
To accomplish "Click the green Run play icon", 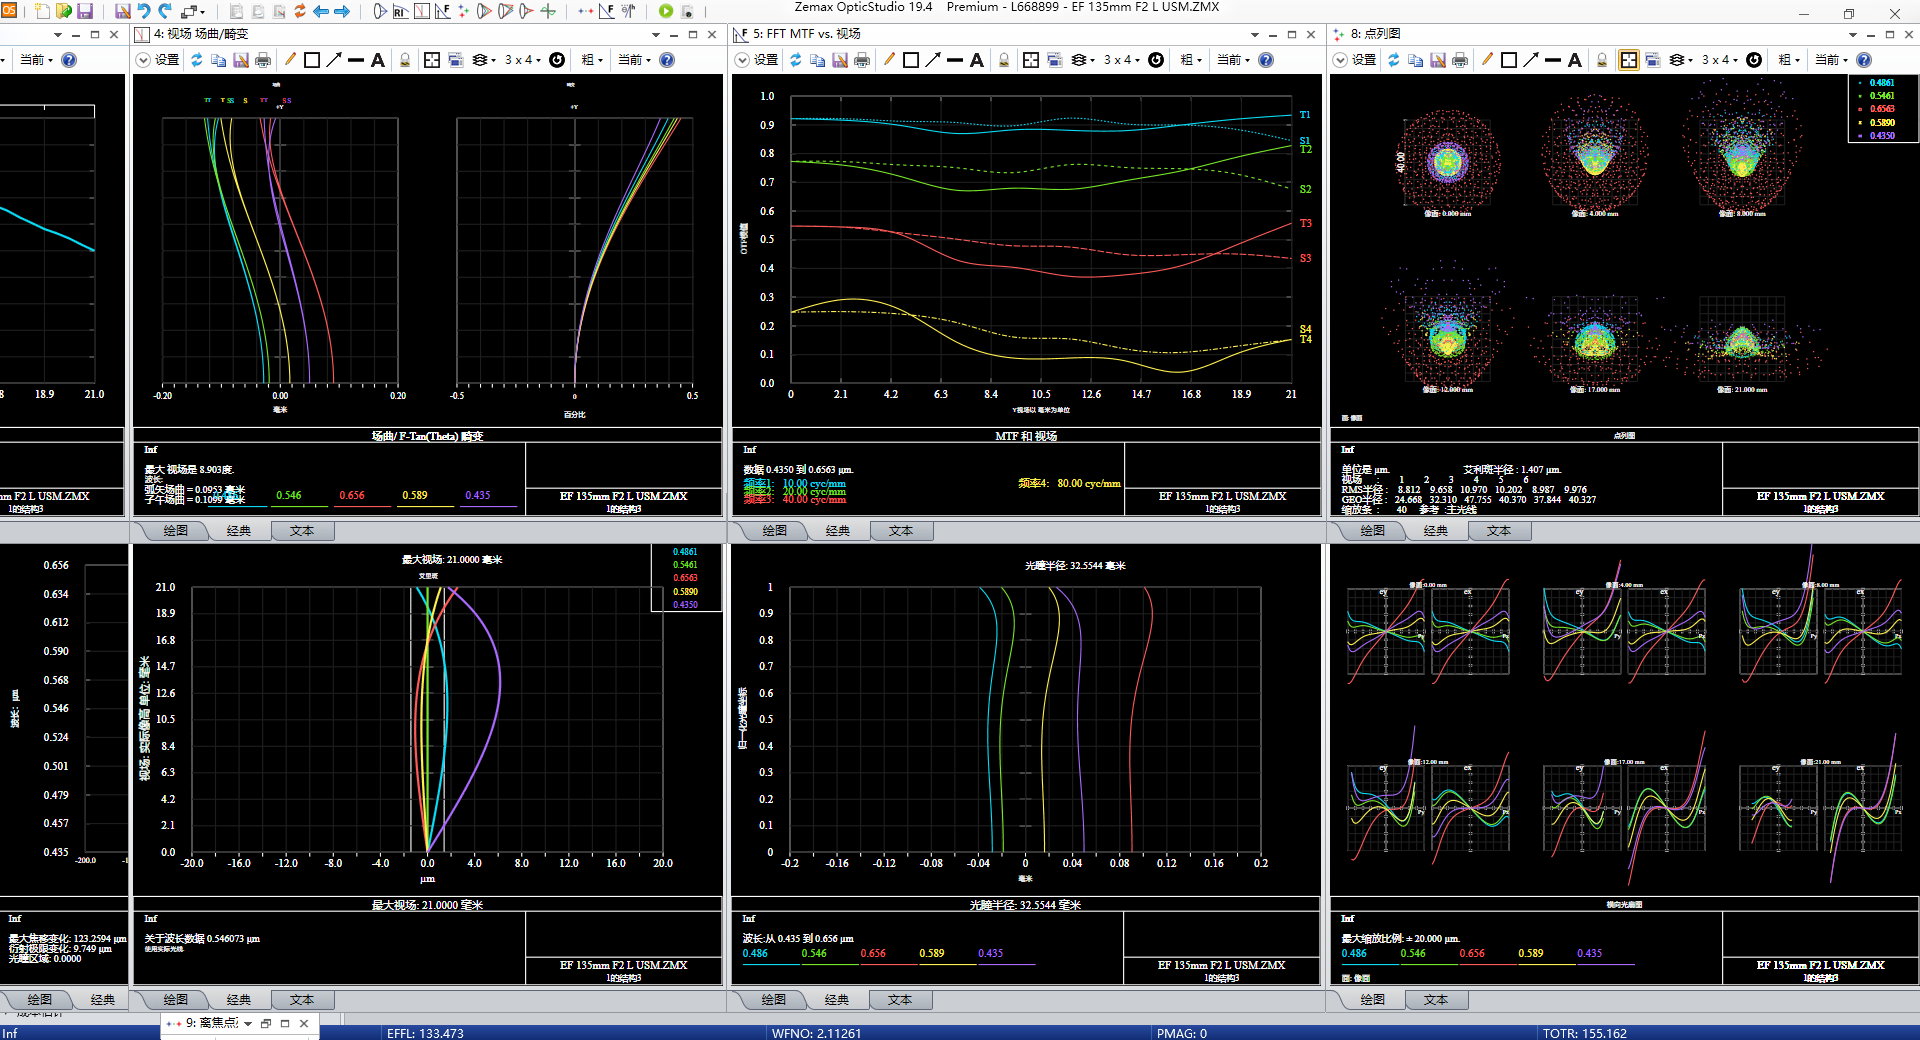I will coord(666,11).
